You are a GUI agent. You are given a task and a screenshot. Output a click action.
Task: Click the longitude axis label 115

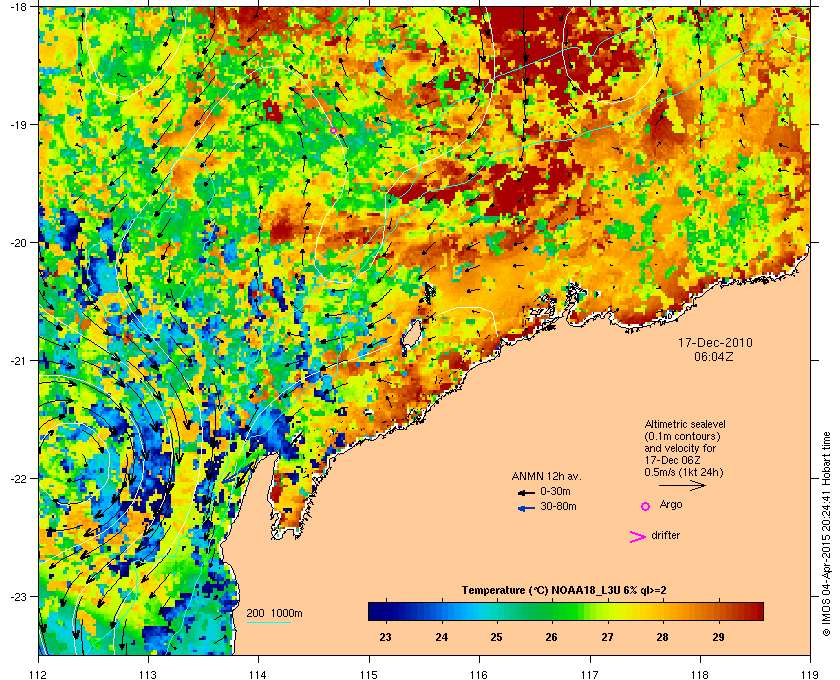coord(369,674)
